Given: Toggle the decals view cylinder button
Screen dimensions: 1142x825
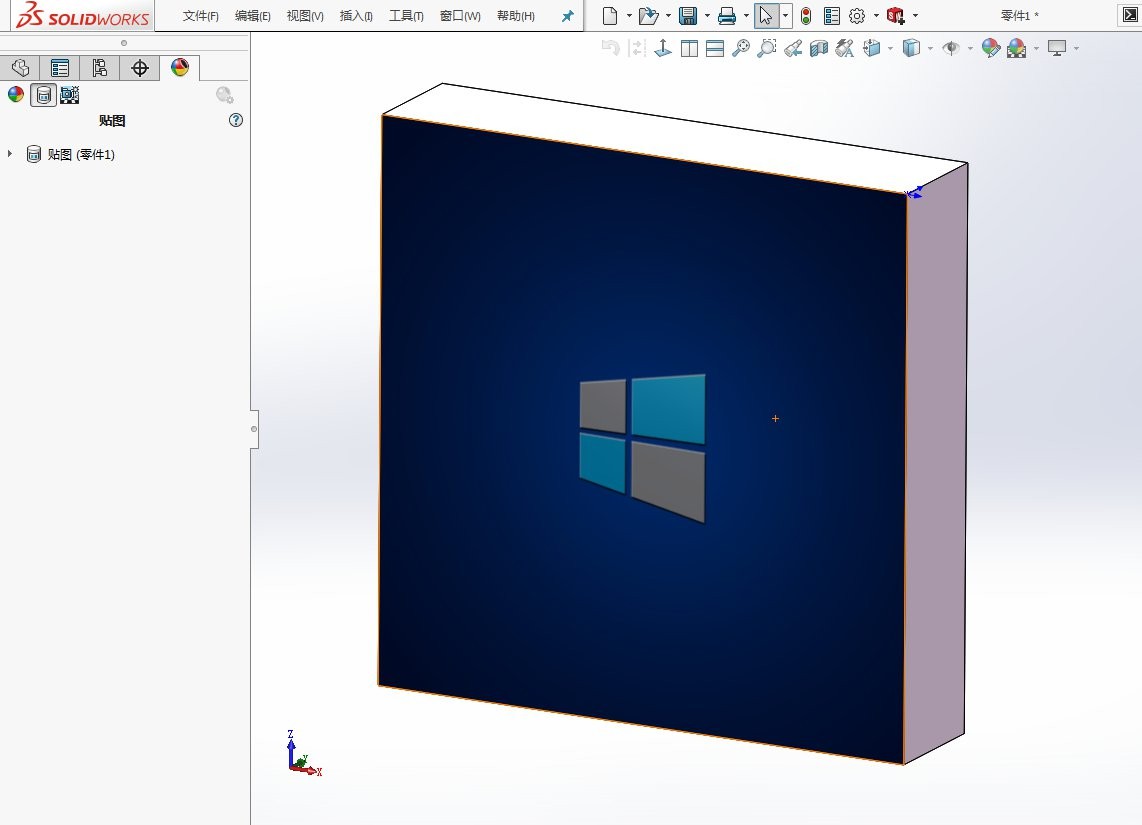Looking at the screenshot, I should point(44,95).
